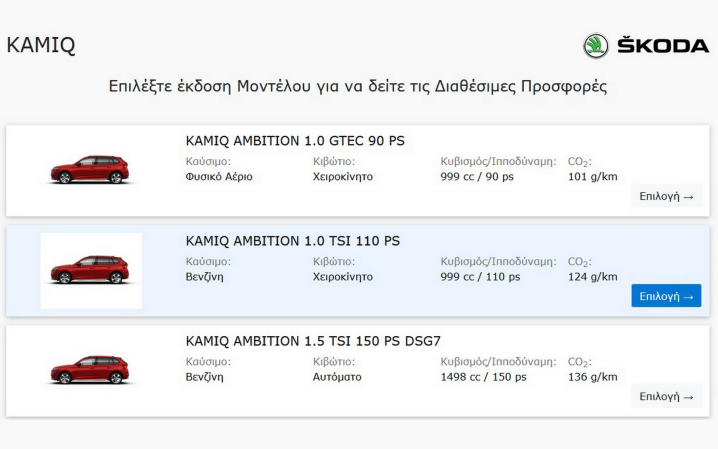This screenshot has height=449, width=718.
Task: Open the red Kamiq 1.5 TSI DSG7 thumbnail
Action: 90,370
